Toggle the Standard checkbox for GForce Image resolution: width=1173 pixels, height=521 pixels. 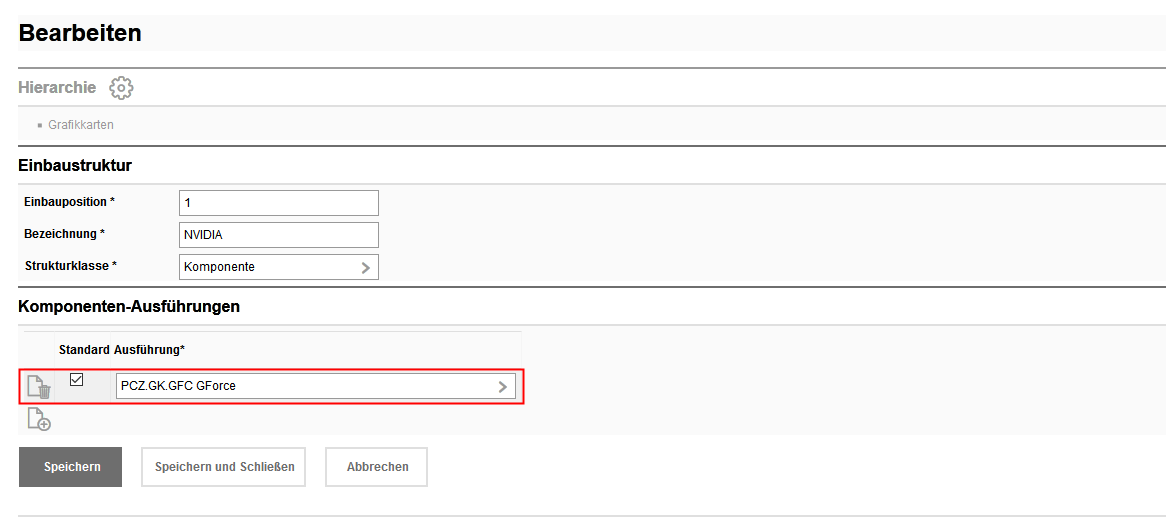[77, 380]
